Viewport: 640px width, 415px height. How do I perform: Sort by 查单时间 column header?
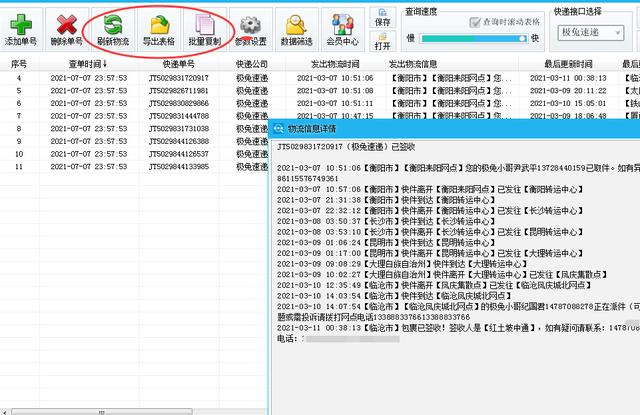point(87,64)
